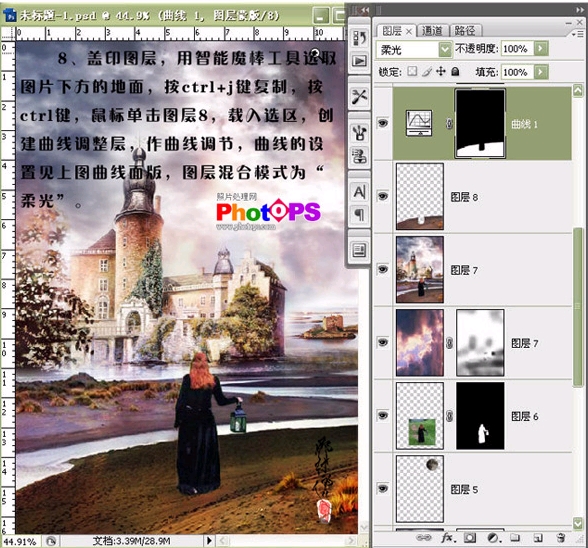Open the History panel icon in dock

[359, 38]
